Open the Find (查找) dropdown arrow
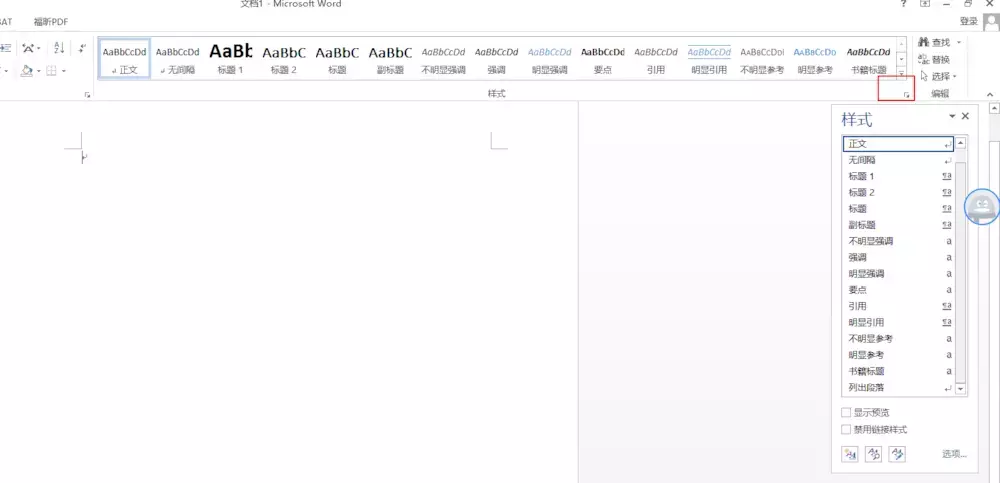Screen dimensions: 1000x483 pyautogui.click(x=959, y=43)
